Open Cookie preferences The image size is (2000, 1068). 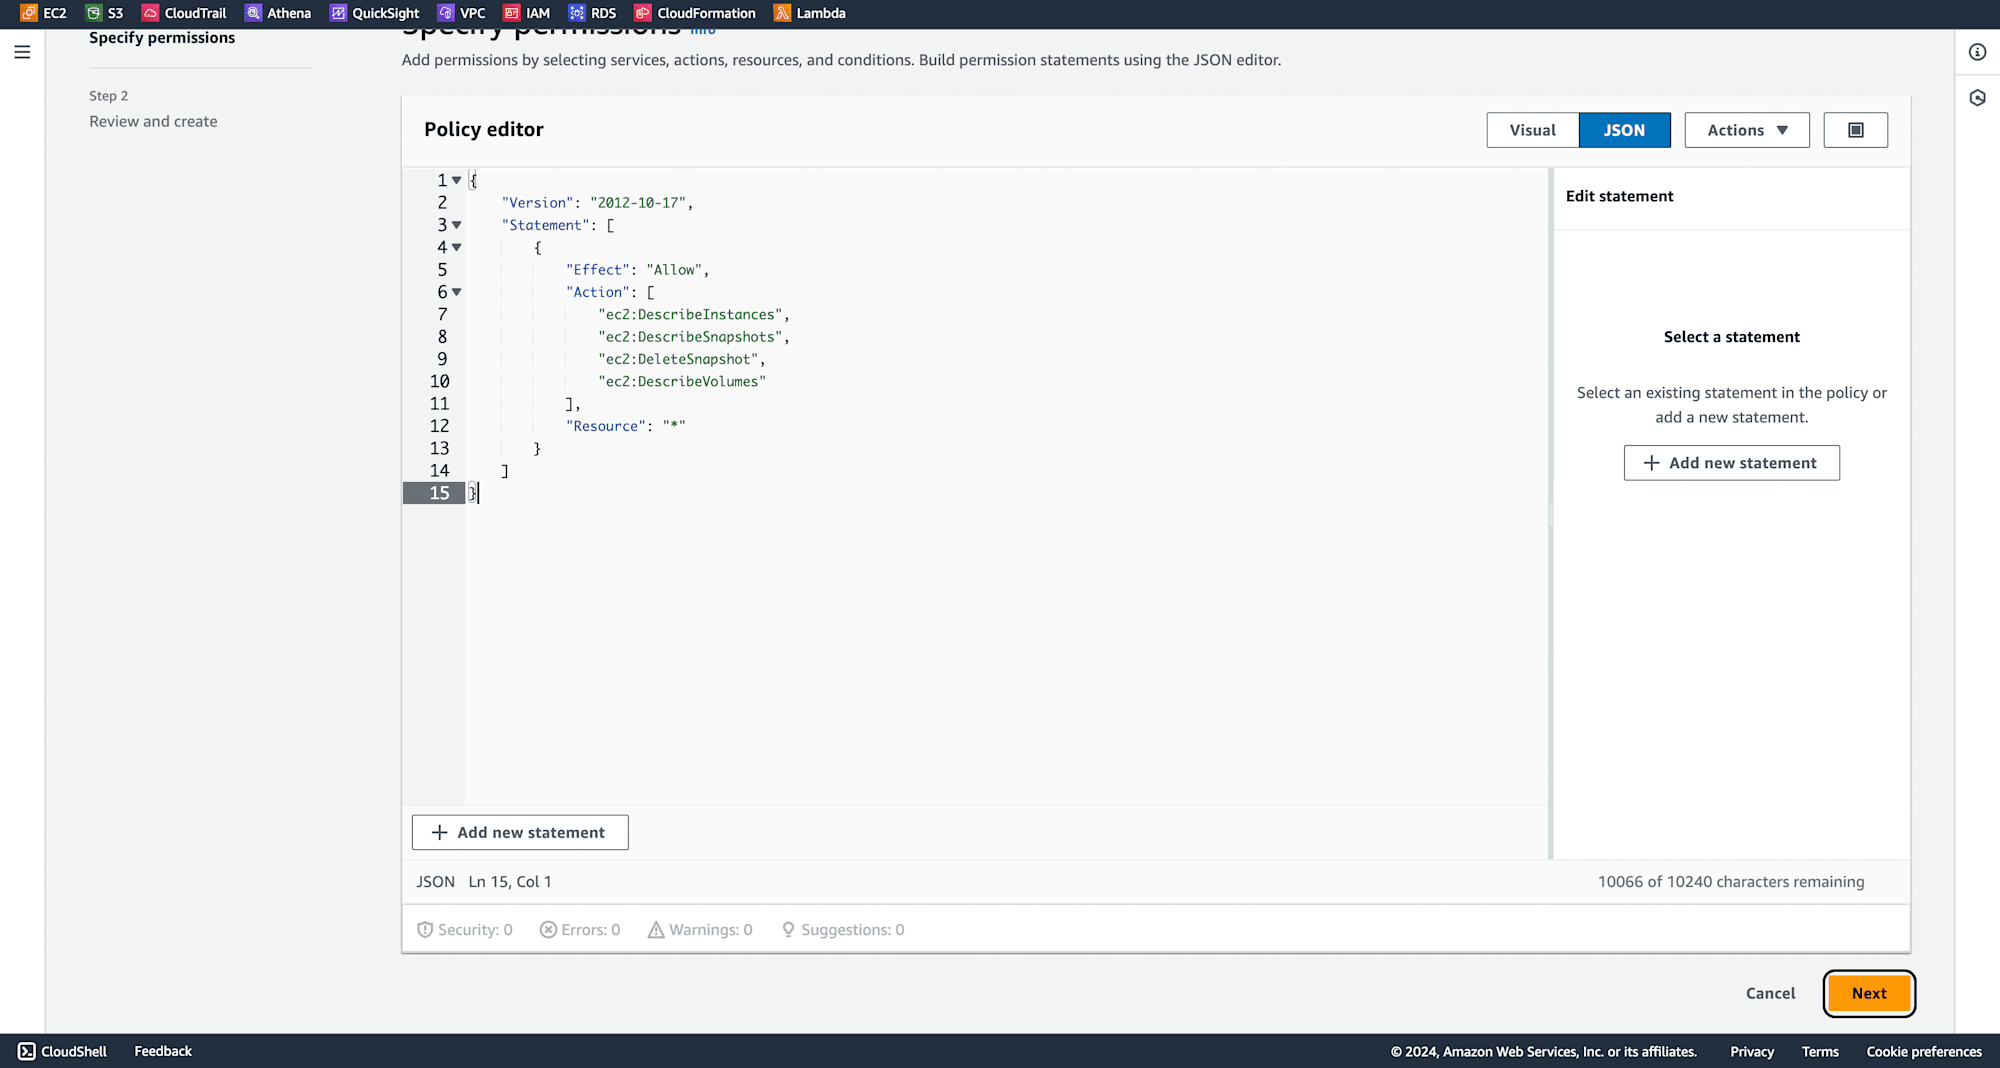[x=1924, y=1051]
